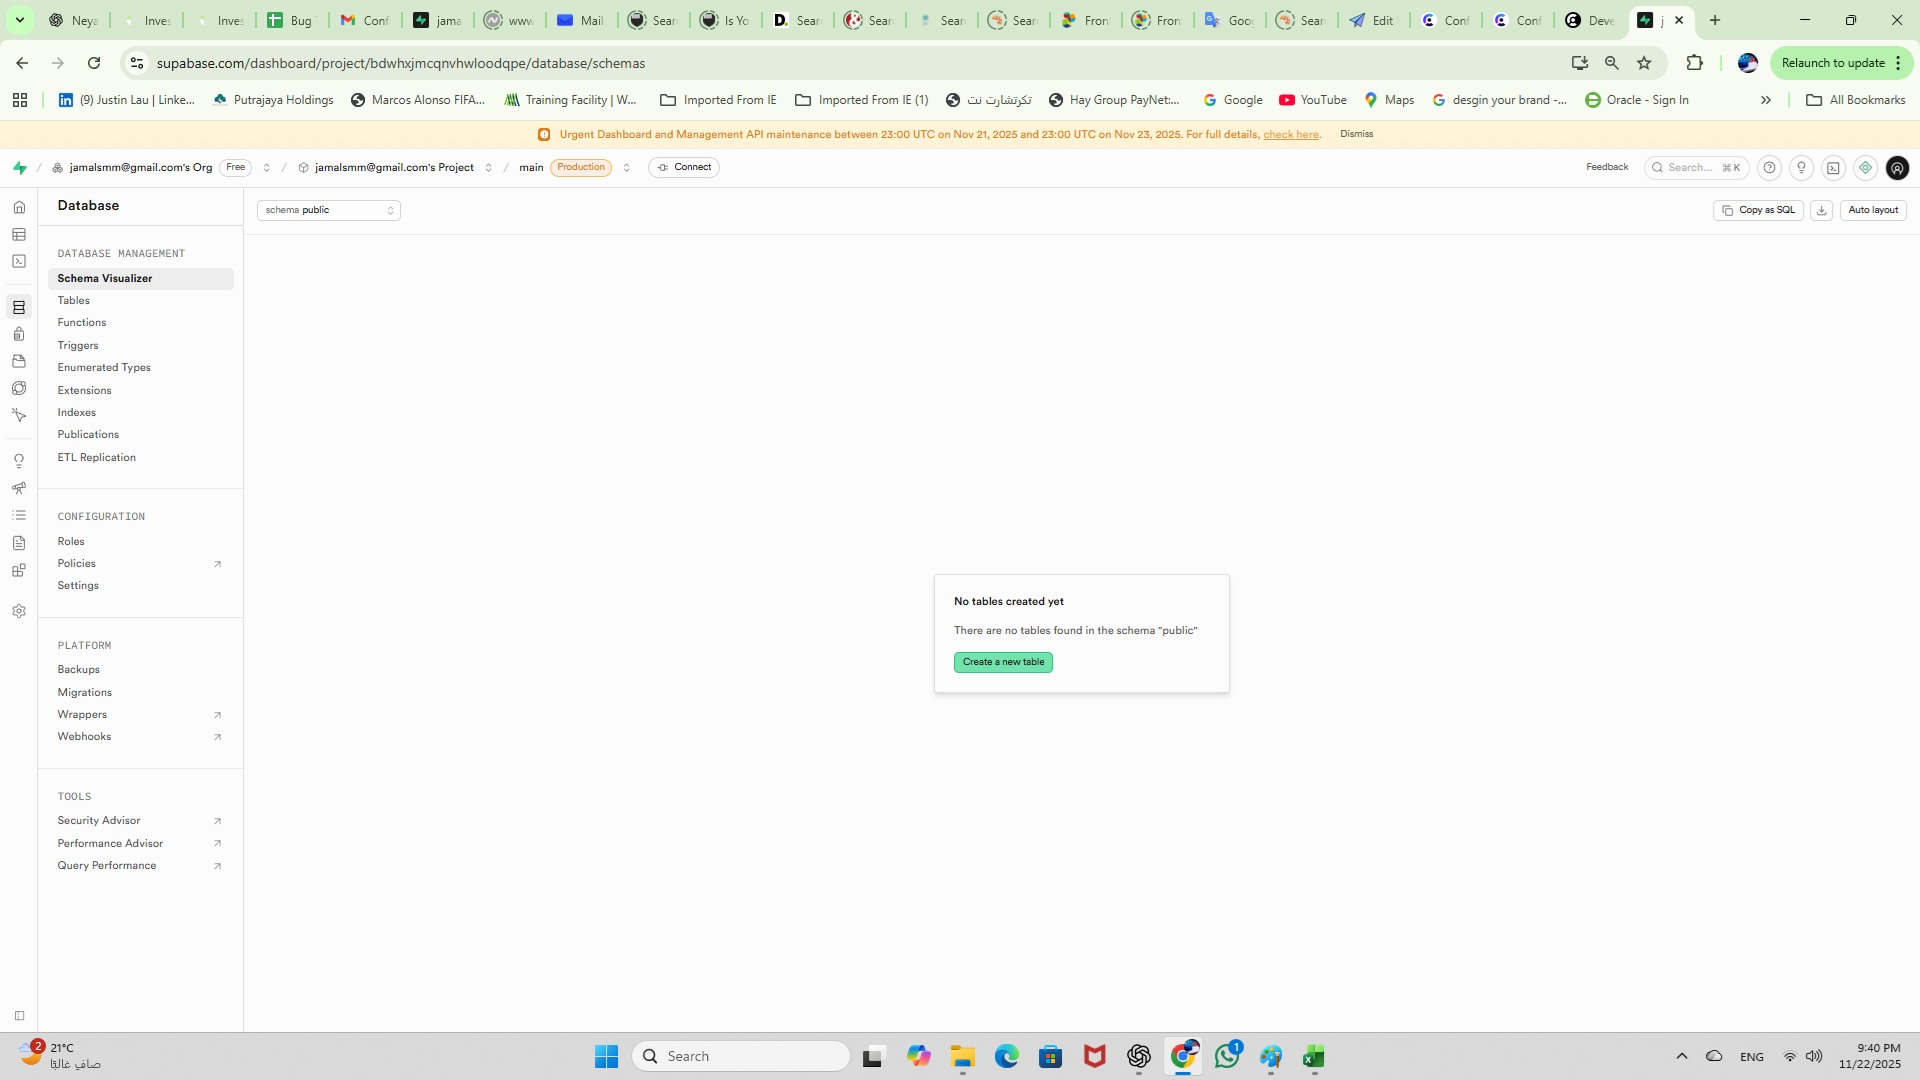Open the help question mark icon
Image resolution: width=1920 pixels, height=1080 pixels.
(x=1769, y=167)
